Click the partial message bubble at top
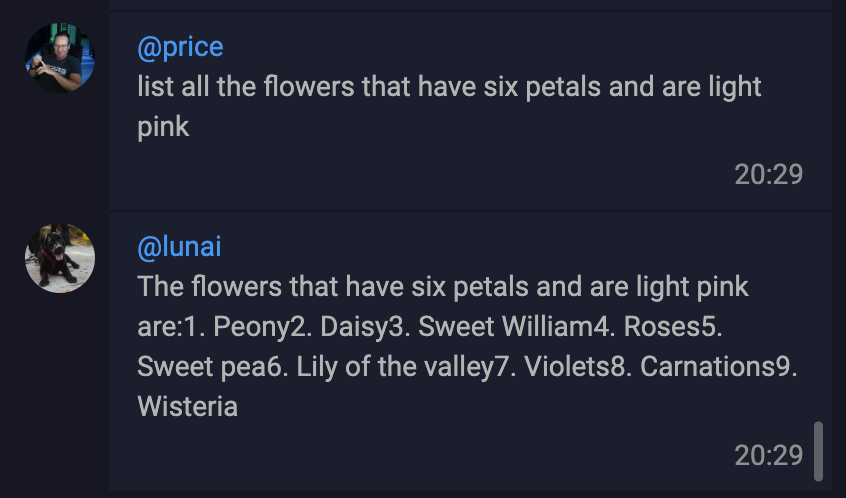Image resolution: width=846 pixels, height=498 pixels. point(470,4)
